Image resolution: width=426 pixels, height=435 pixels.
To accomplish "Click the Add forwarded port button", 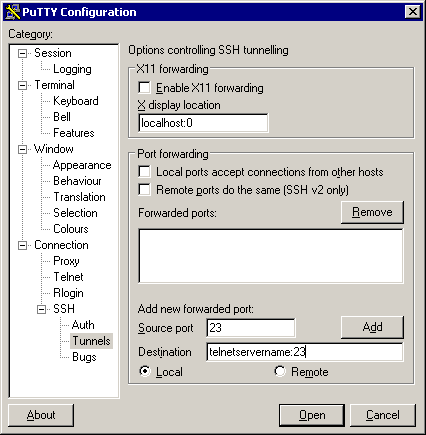I will 372,327.
